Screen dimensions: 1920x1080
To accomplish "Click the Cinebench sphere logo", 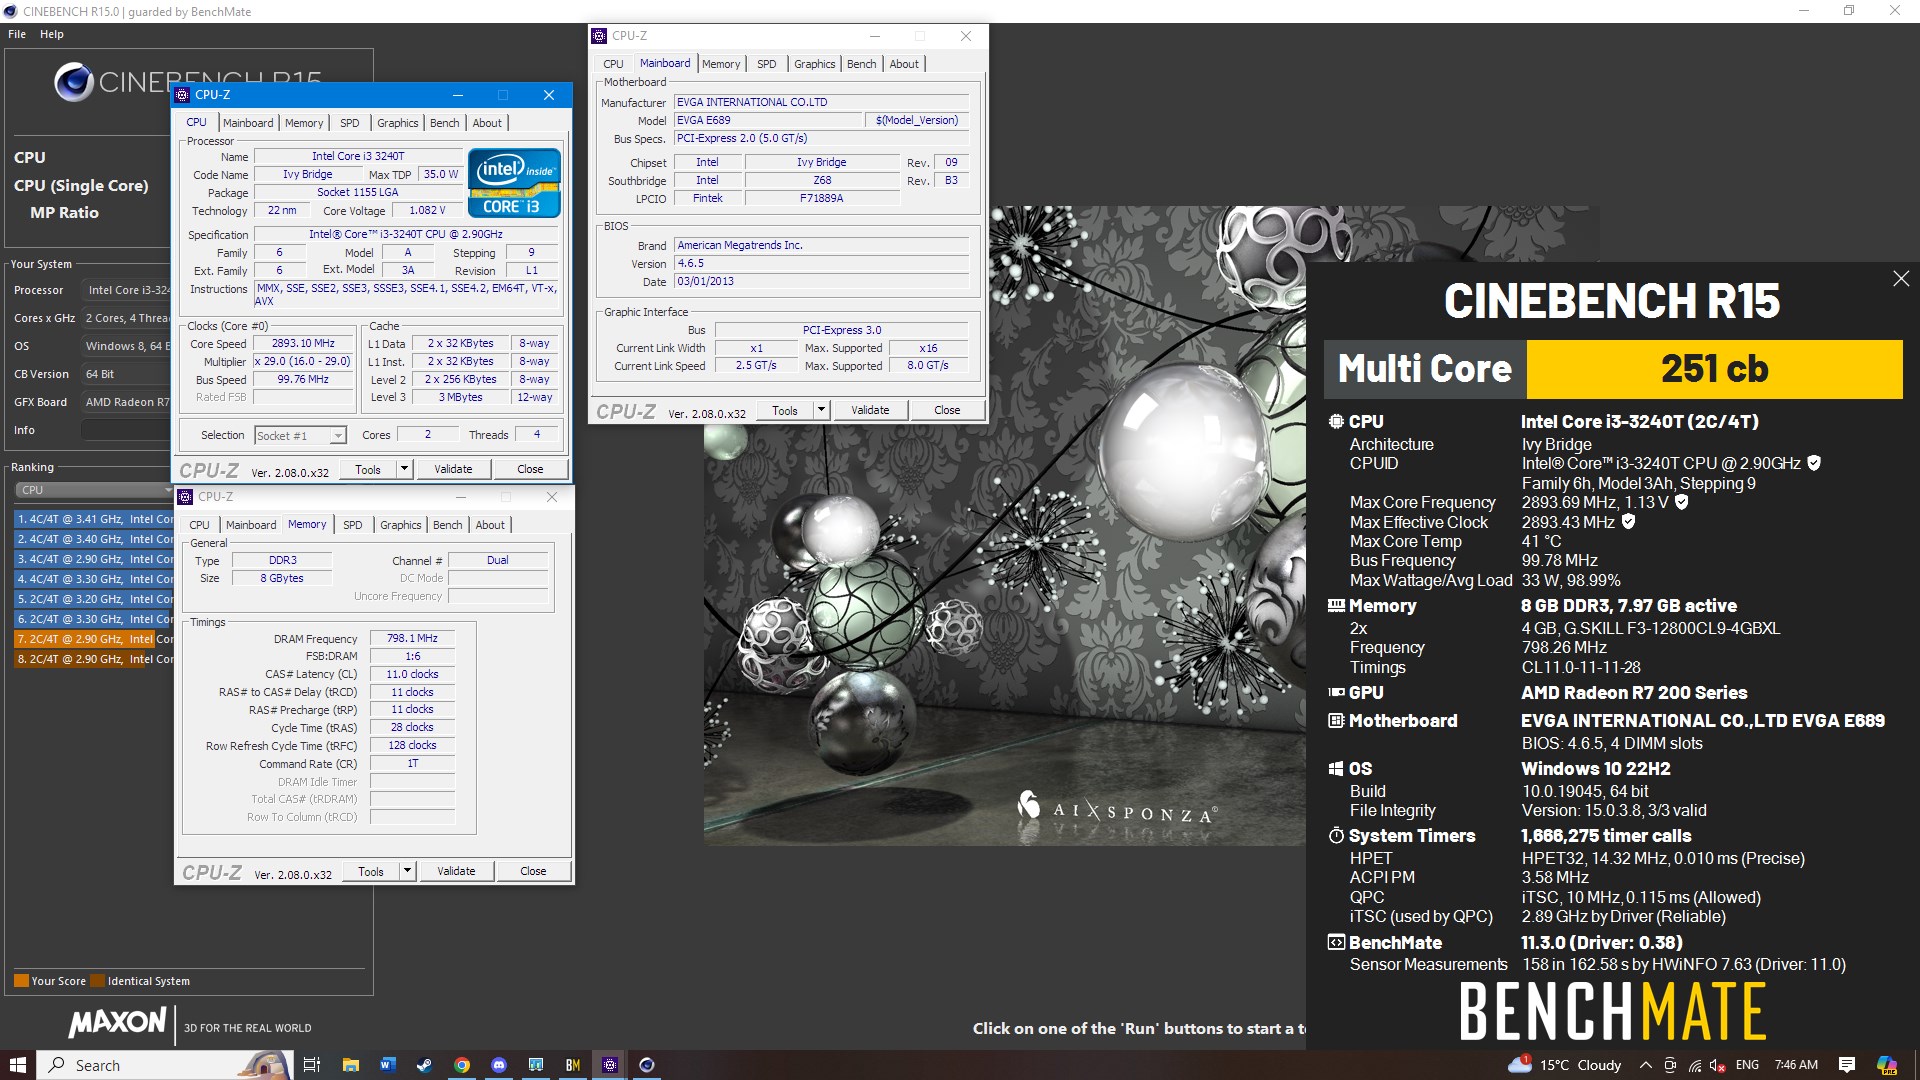I will tap(73, 82).
